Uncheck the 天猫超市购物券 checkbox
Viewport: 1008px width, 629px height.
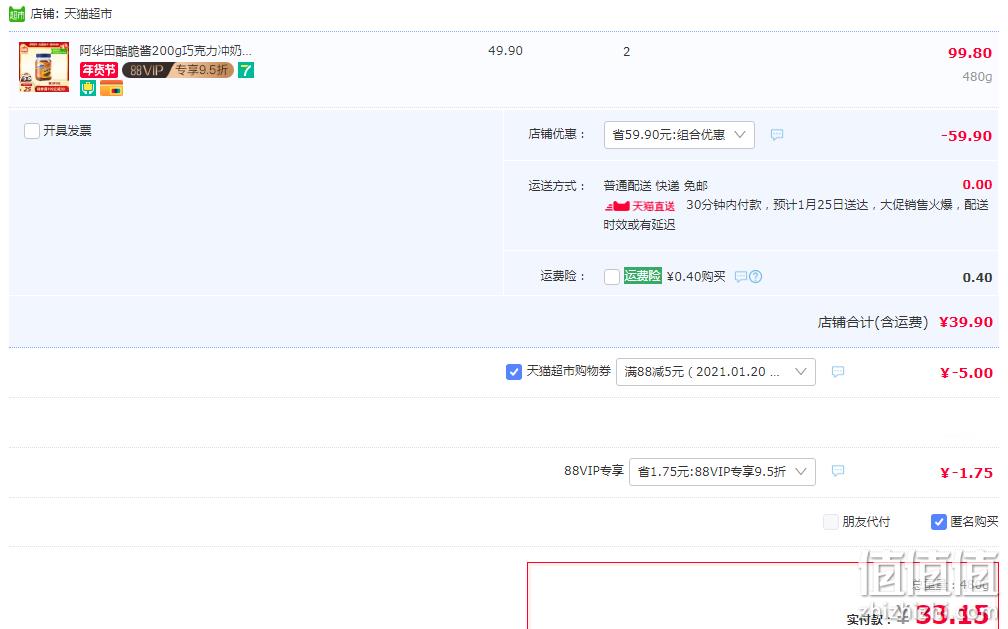coord(514,372)
